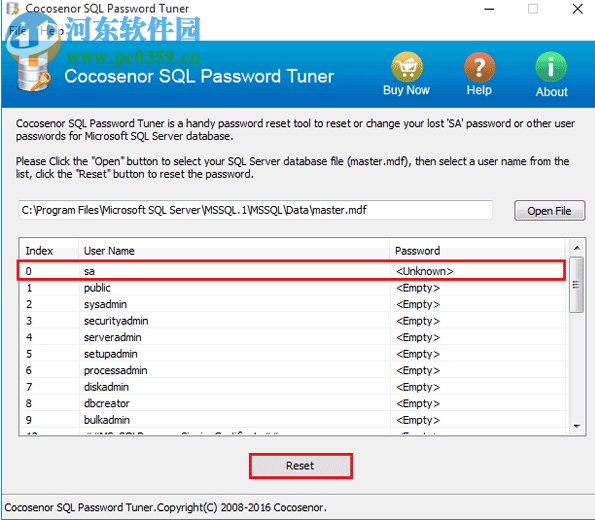Open the About info icon
This screenshot has width=595, height=520.
click(x=551, y=67)
